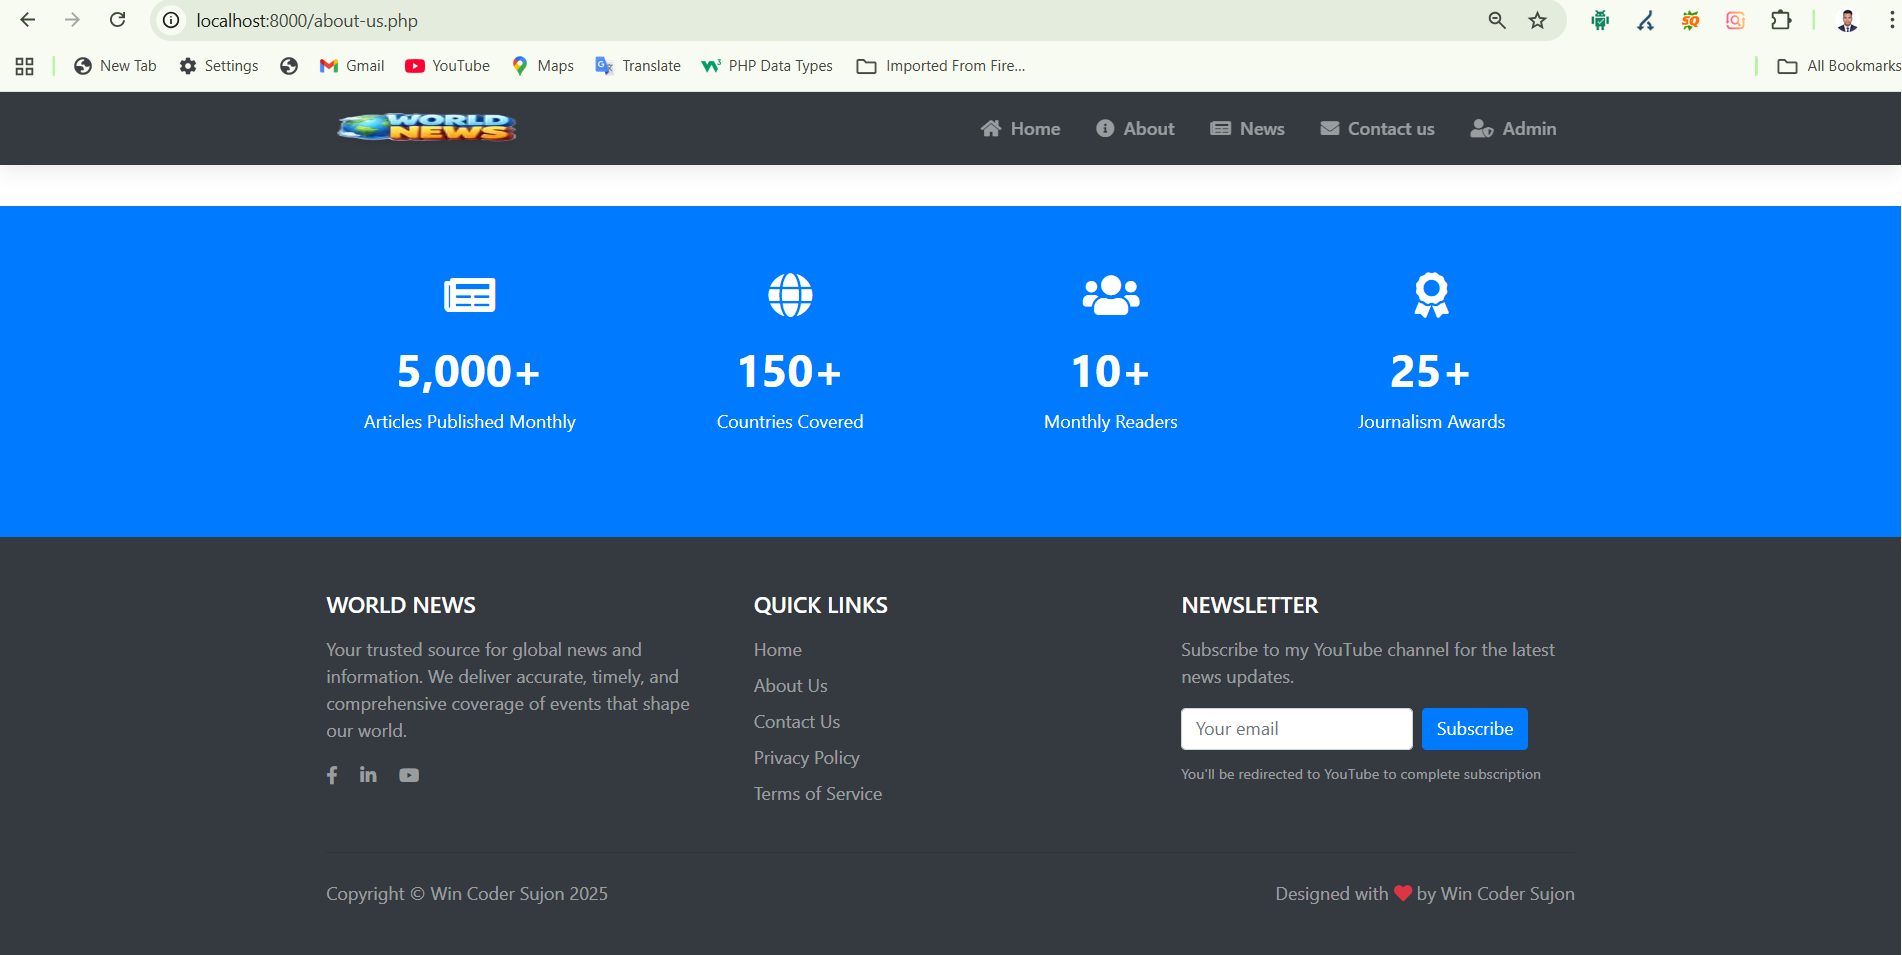Viewport: 1902px width, 955px height.
Task: Open the Privacy Policy footer link
Action: [x=806, y=758]
